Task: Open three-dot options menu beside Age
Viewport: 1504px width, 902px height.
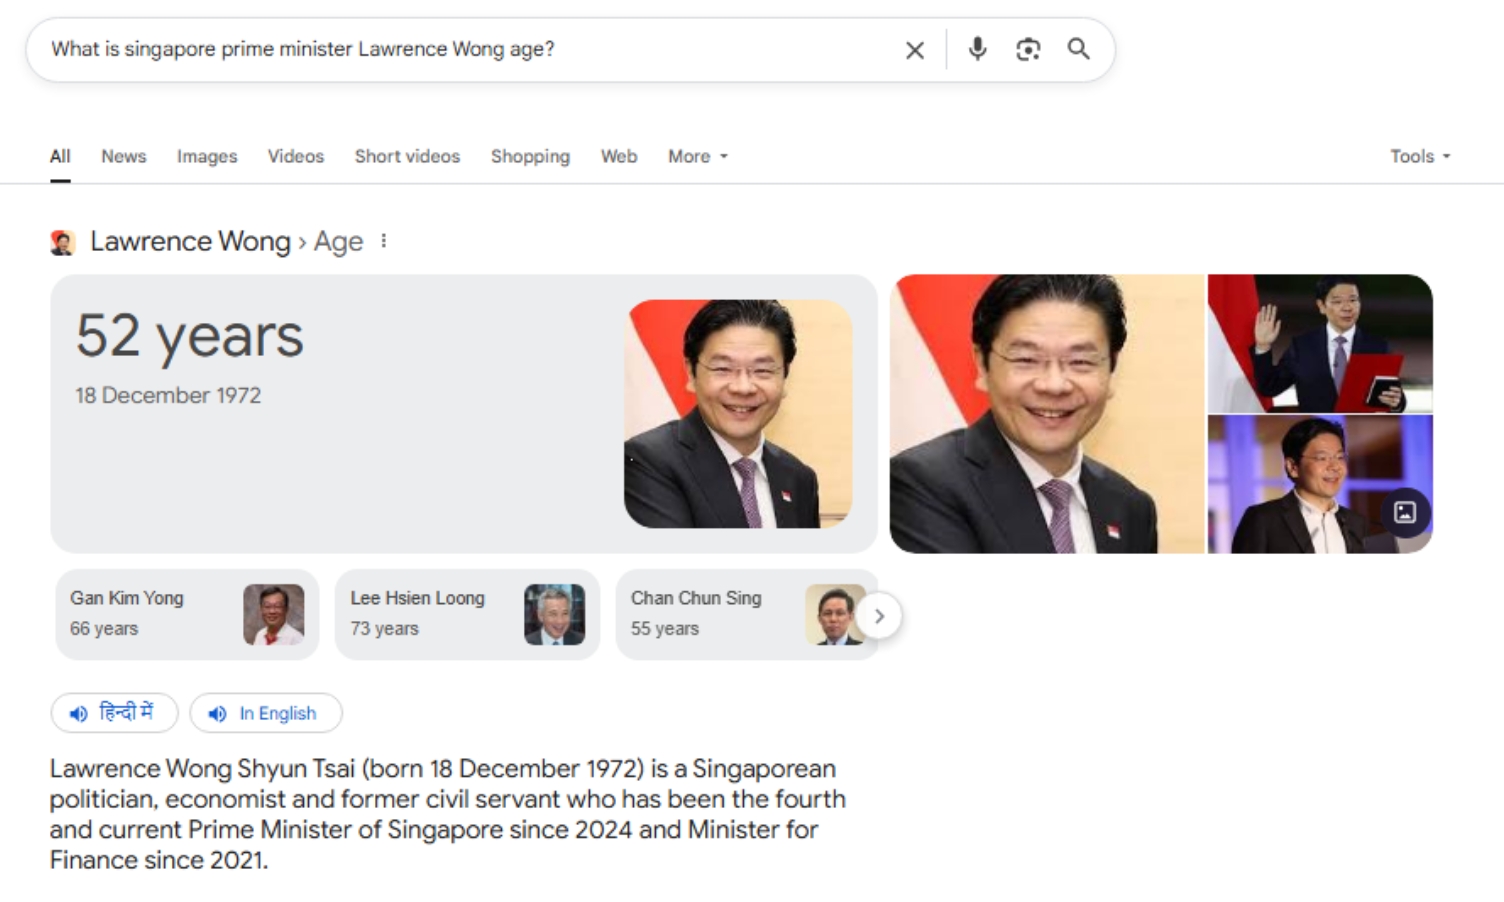Action: click(384, 241)
